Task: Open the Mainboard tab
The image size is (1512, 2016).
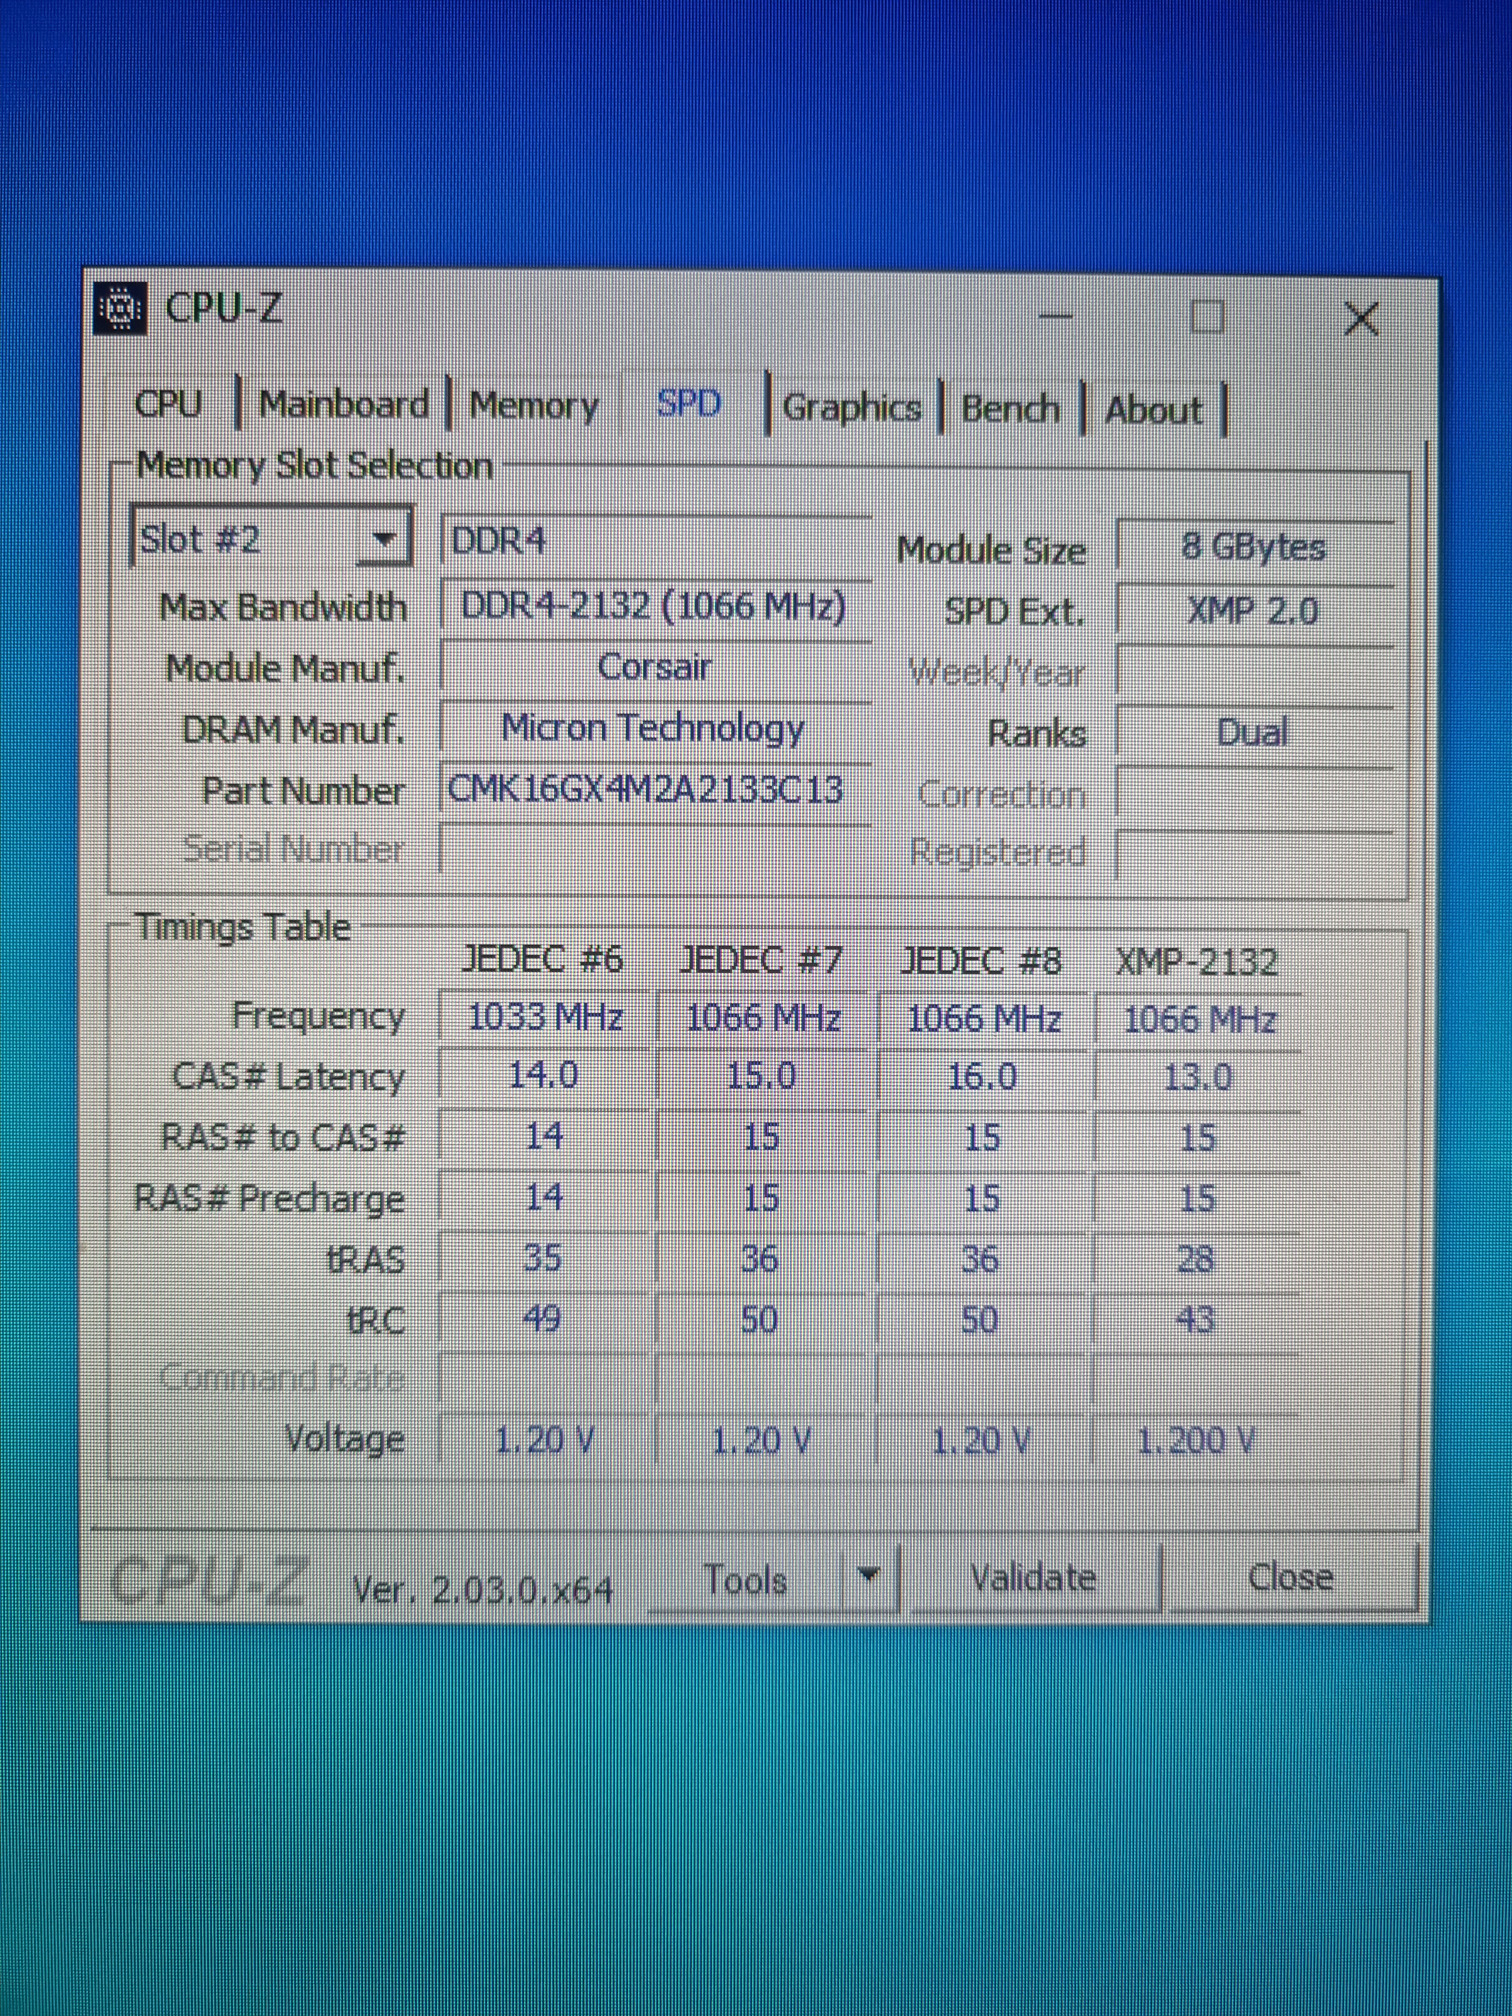Action: pyautogui.click(x=343, y=404)
